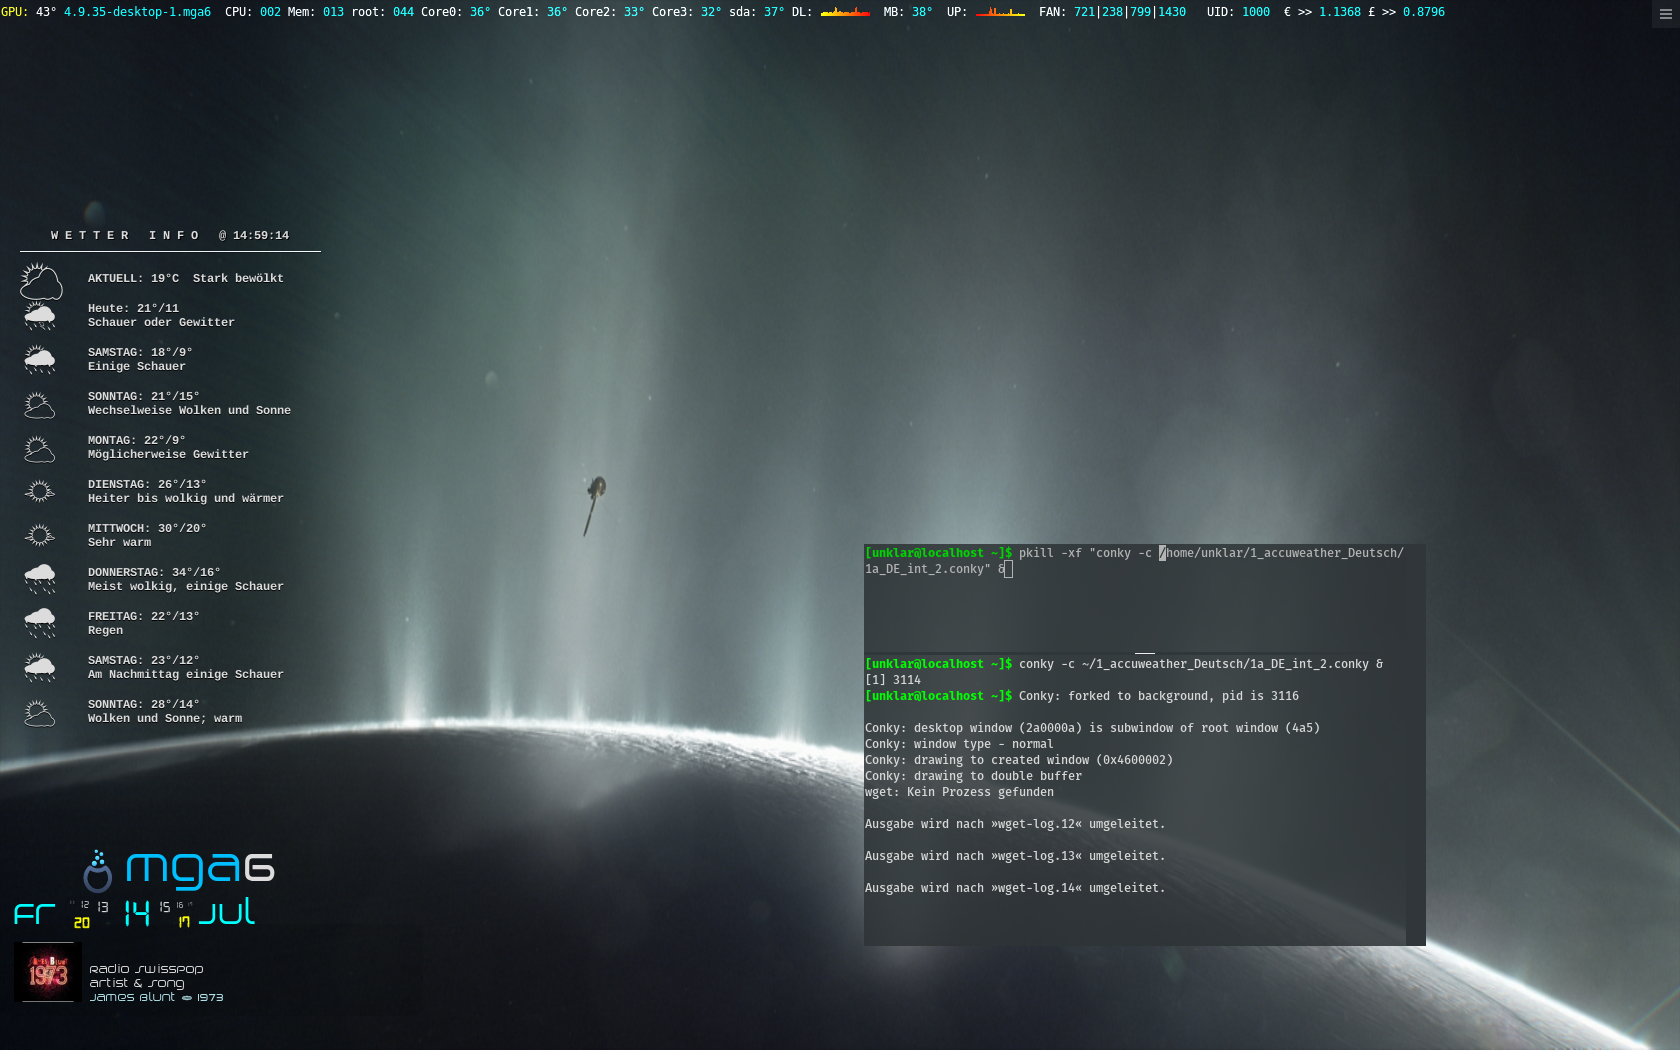The height and width of the screenshot is (1050, 1680).
Task: Click the 'CPU: 002' value in top bar
Action: (x=253, y=12)
